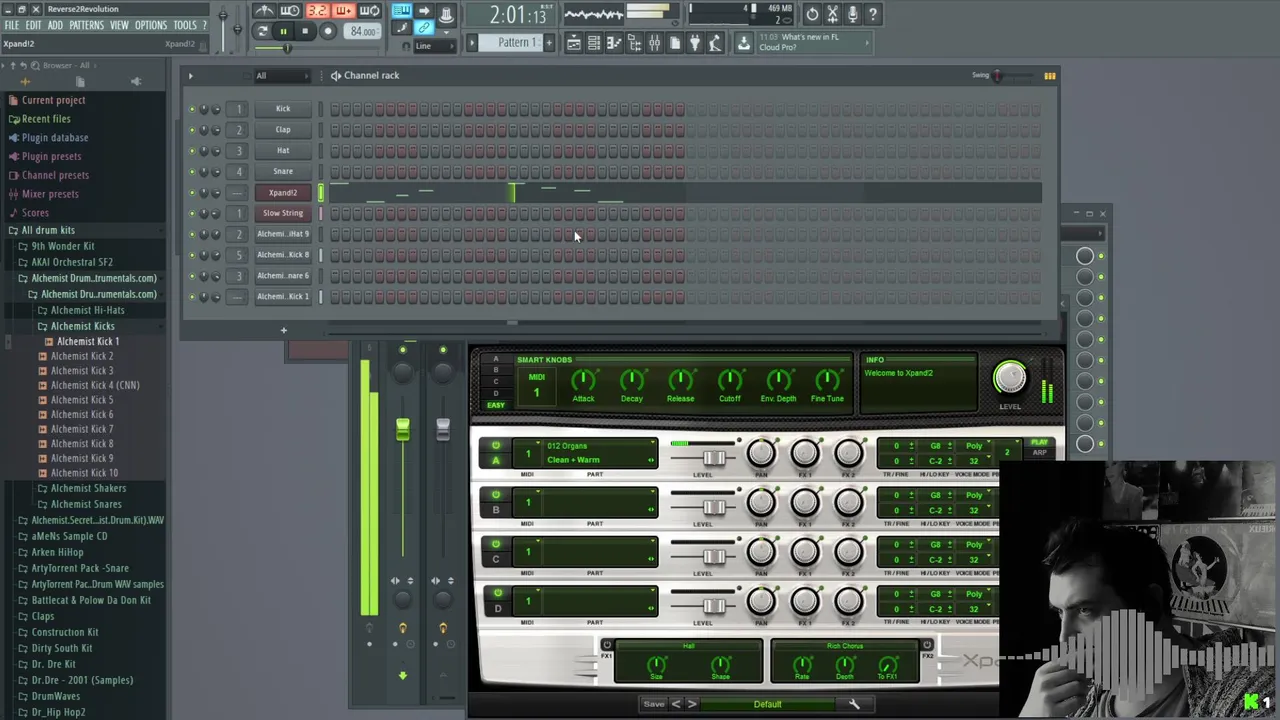Click Save button in Xpand!2 preset bar
This screenshot has height=720, width=1280.
654,704
